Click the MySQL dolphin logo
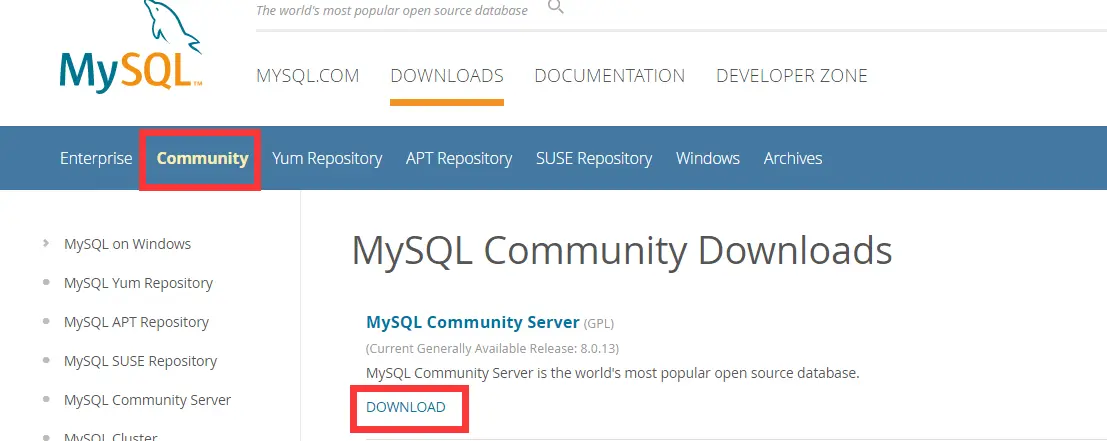 tap(131, 46)
